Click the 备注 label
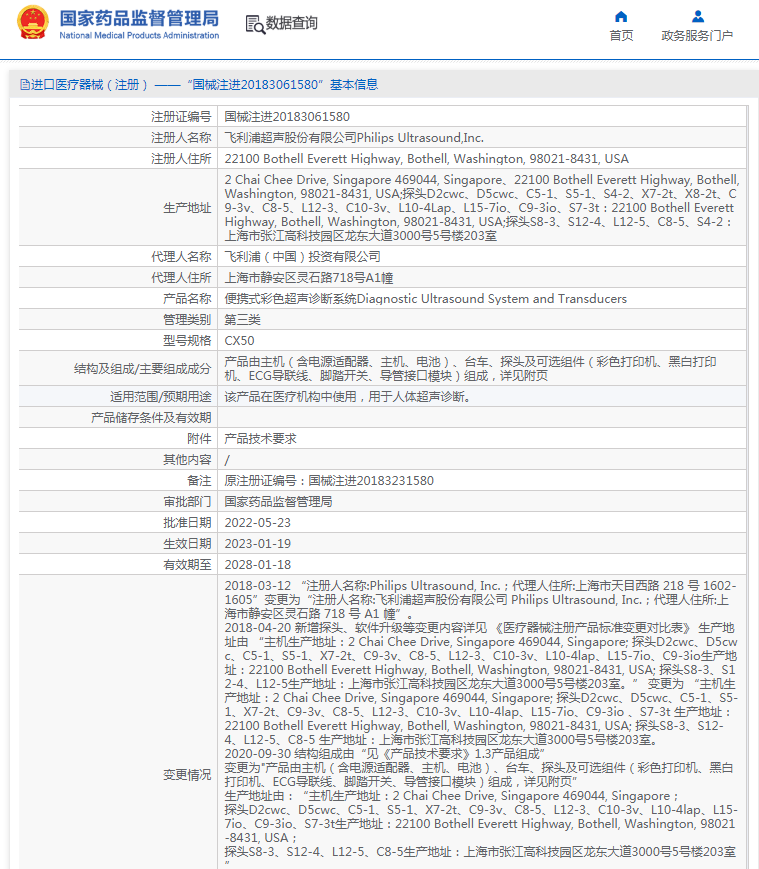This screenshot has height=869, width=759. coord(199,481)
